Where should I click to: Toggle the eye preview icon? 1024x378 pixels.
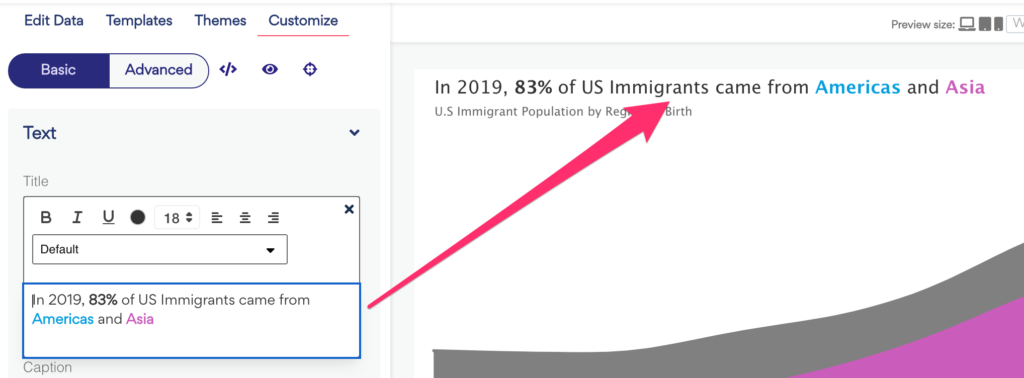pos(270,69)
